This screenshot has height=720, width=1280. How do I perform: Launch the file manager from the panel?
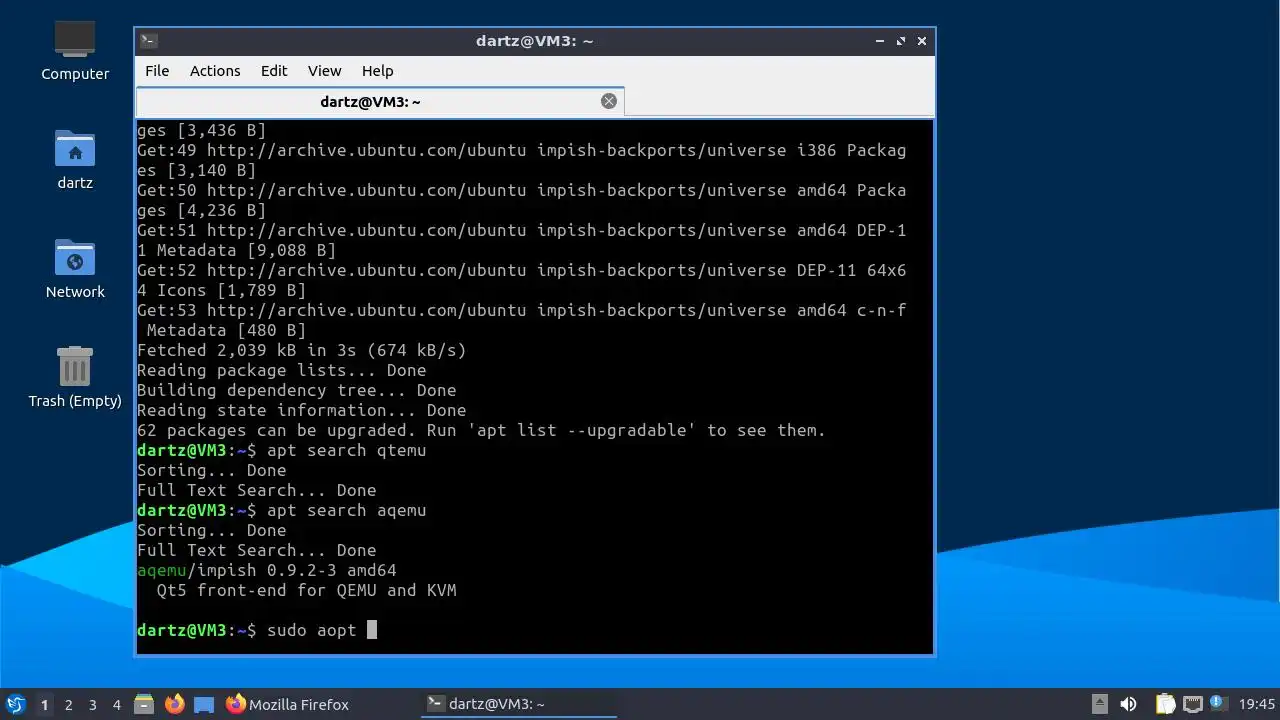[144, 704]
